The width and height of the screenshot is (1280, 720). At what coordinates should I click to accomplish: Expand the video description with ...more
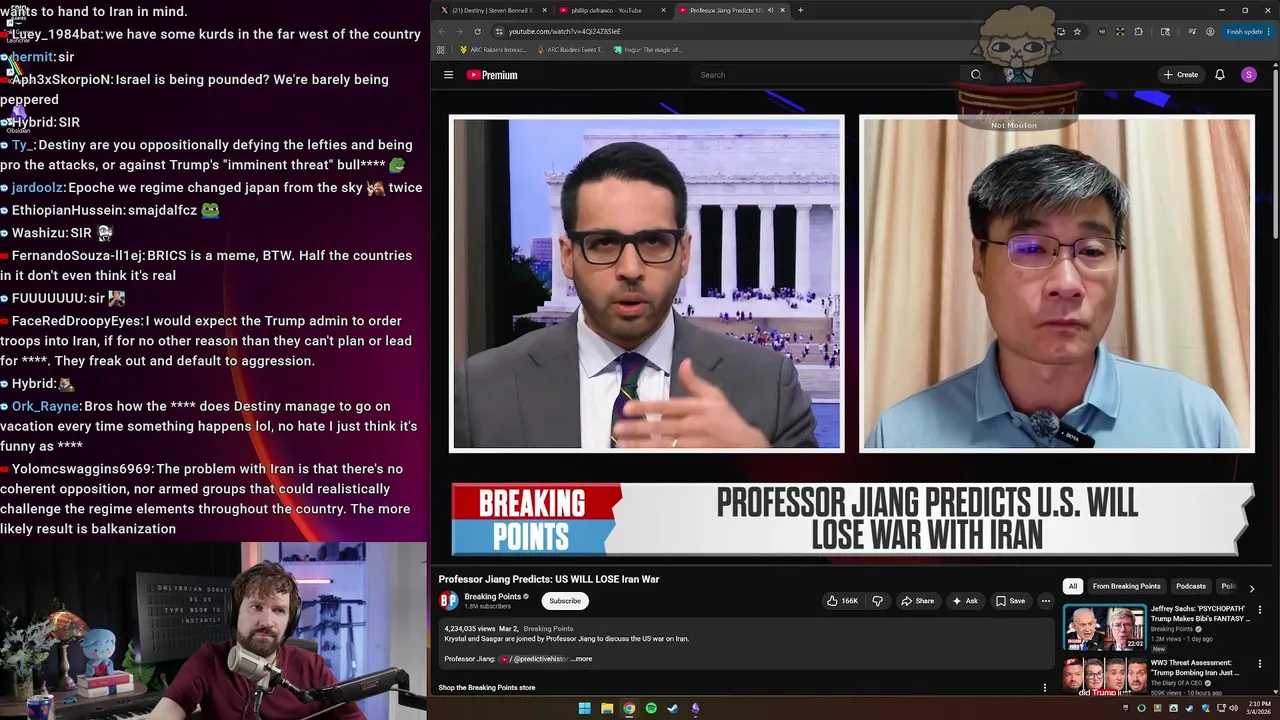(x=581, y=659)
